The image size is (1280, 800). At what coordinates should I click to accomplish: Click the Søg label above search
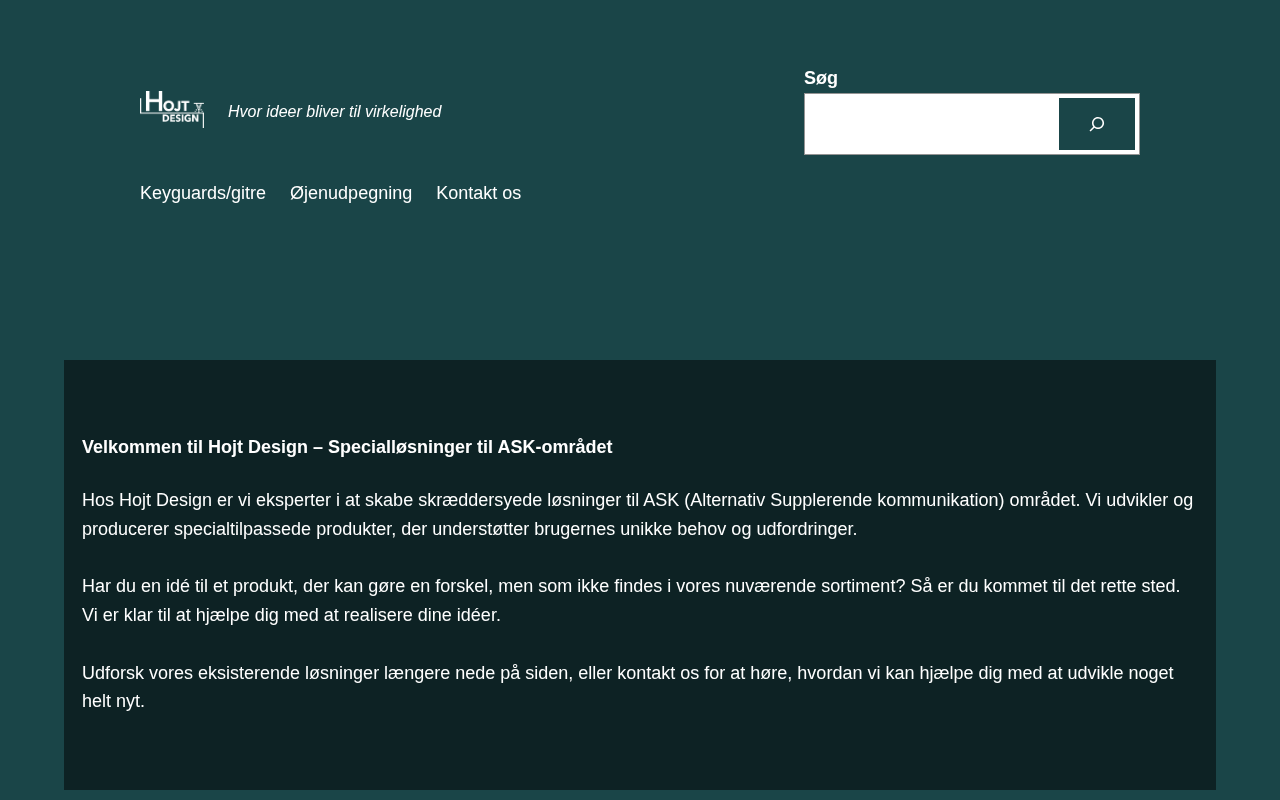click(821, 78)
